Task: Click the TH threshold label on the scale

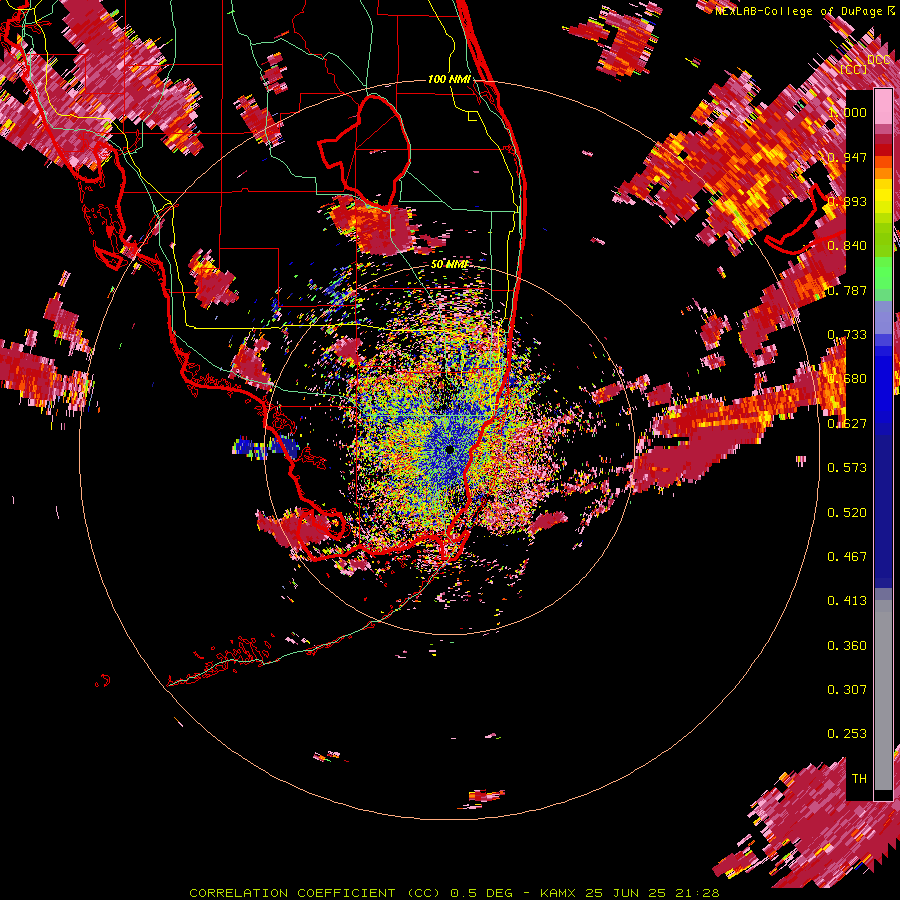Action: pyautogui.click(x=859, y=779)
